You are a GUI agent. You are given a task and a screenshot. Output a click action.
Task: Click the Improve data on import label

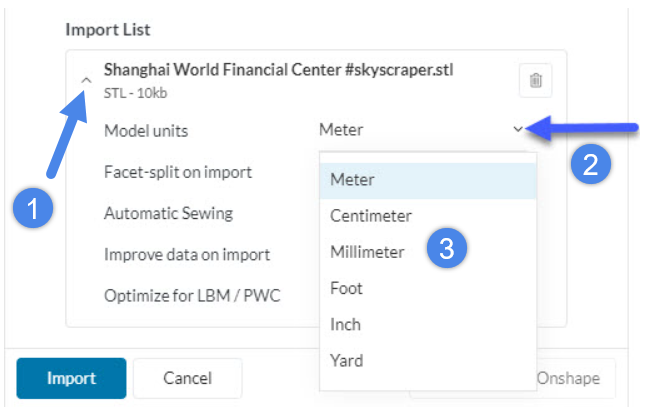pos(186,254)
